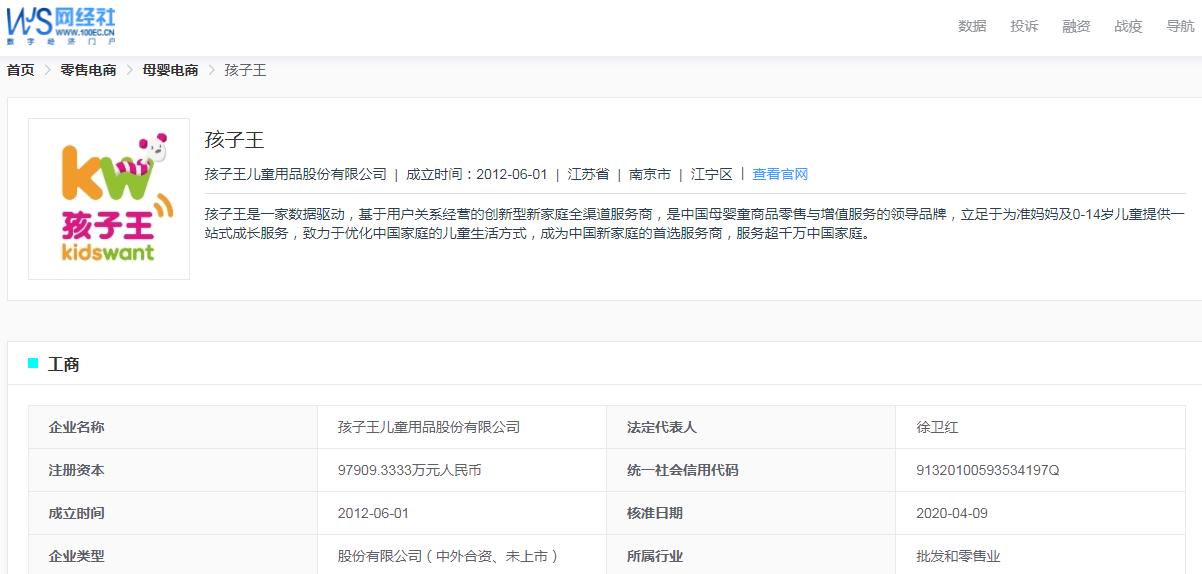Select the 股份有限公司（中外合资、未上市）value
Viewport: 1202px width, 574px height.
coord(448,556)
